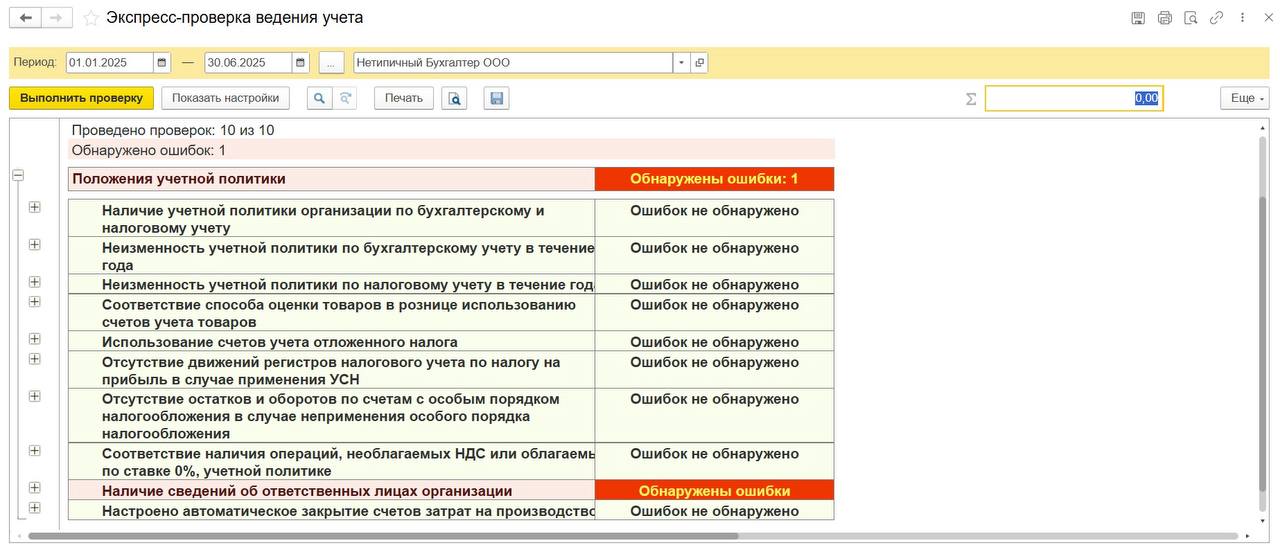The image size is (1280, 552).
Task: Click the Выполнить проверку button
Action: coord(81,98)
